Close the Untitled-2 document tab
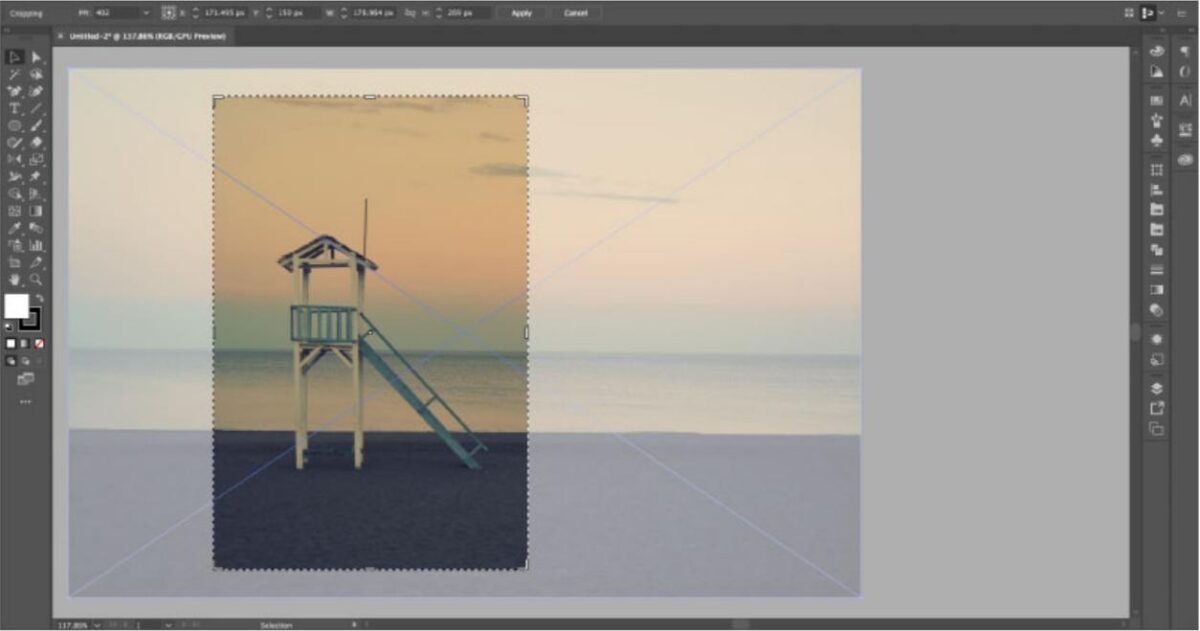This screenshot has width=1200, height=631. [x=60, y=36]
